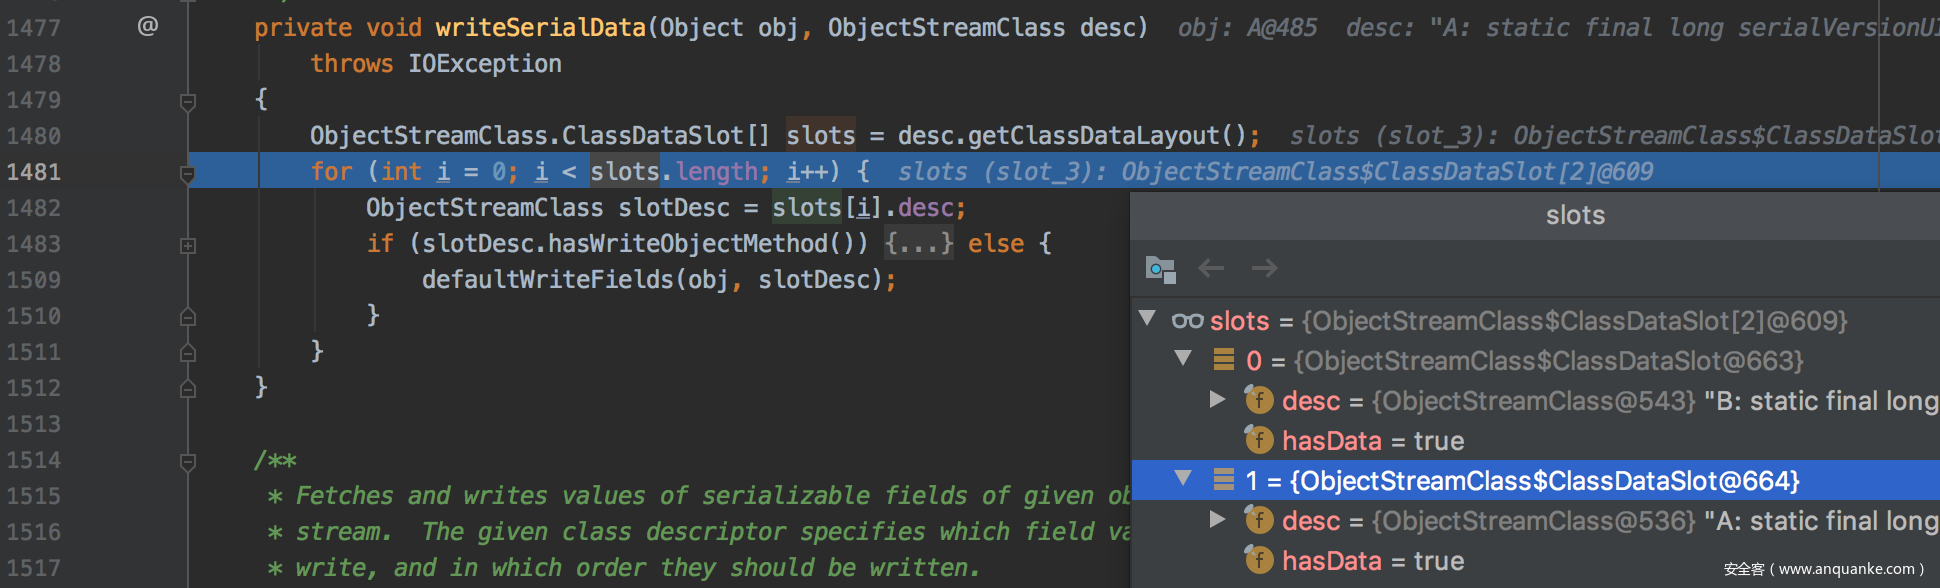Collapse the slots root node in popup

(x=1148, y=319)
